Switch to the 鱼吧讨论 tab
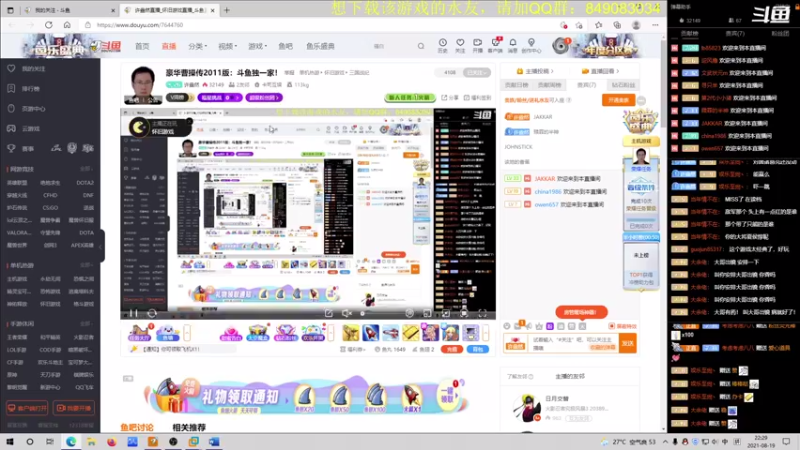The image size is (800, 450). pos(137,428)
